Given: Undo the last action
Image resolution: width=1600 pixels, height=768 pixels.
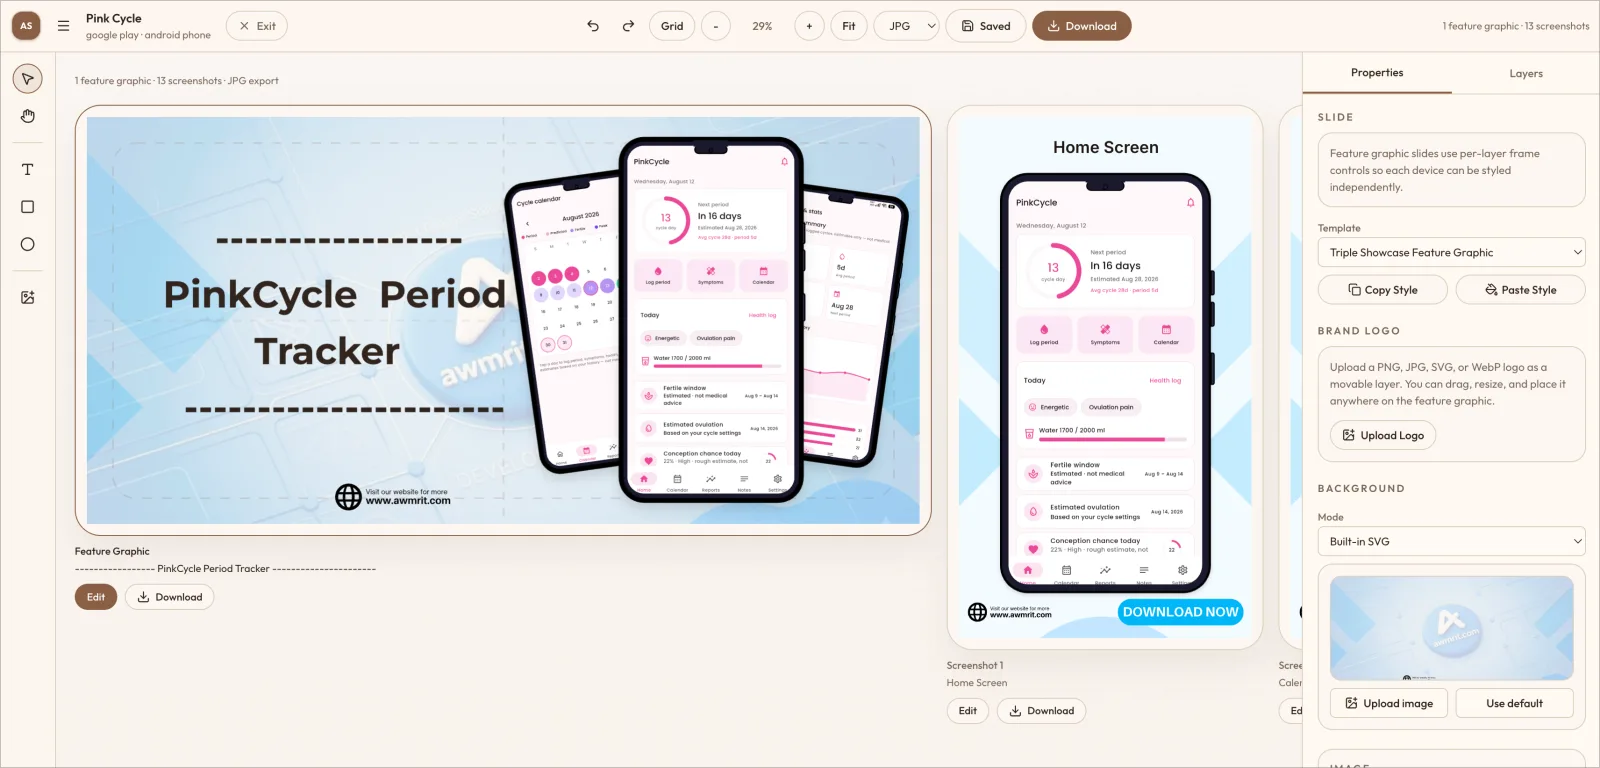Looking at the screenshot, I should [593, 26].
